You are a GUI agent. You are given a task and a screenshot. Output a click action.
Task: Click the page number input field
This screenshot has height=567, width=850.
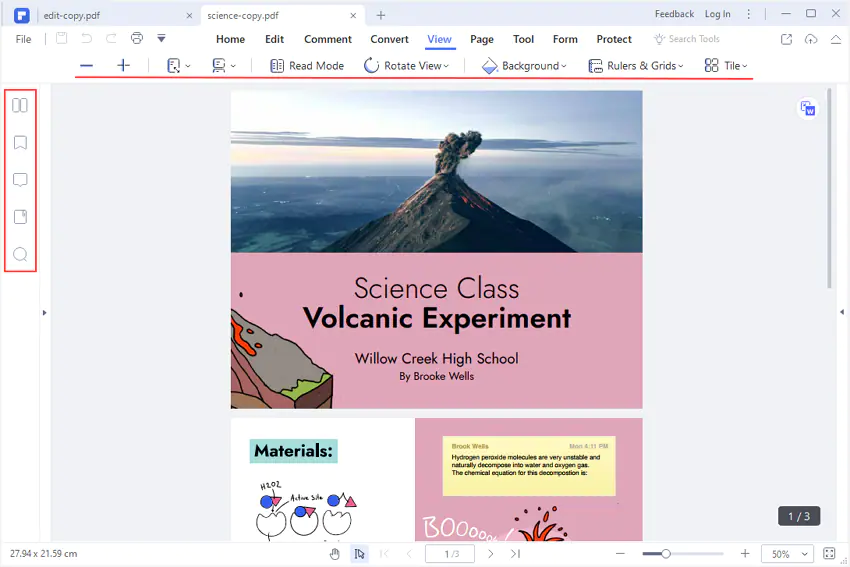pos(449,553)
